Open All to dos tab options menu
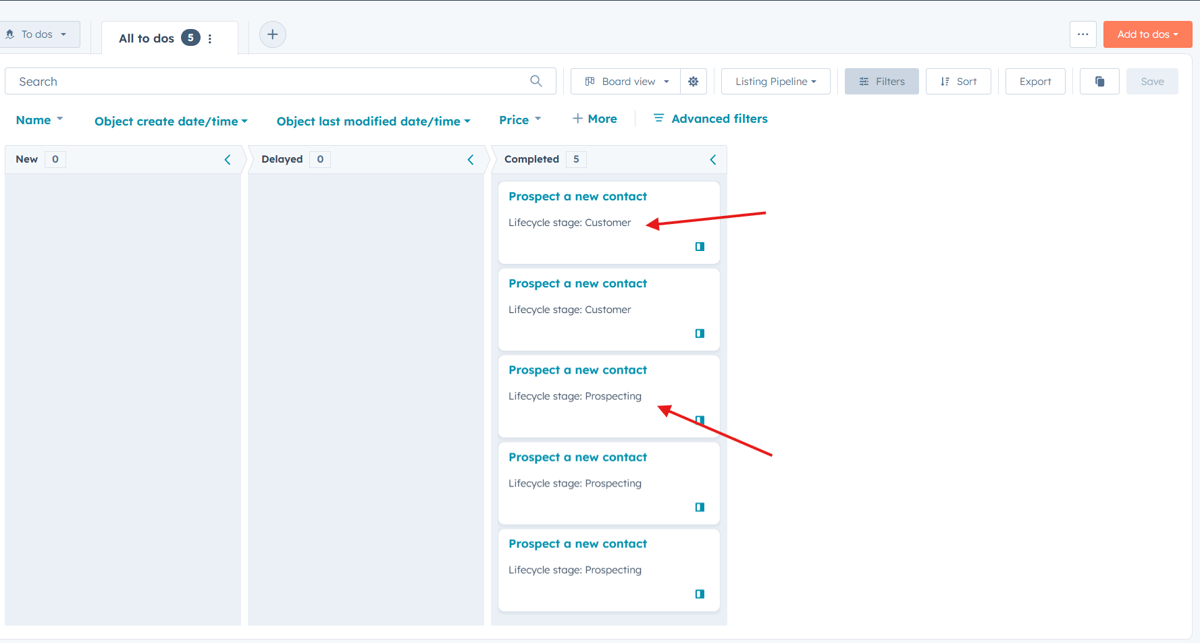Viewport: 1200px width, 643px height. [x=210, y=39]
